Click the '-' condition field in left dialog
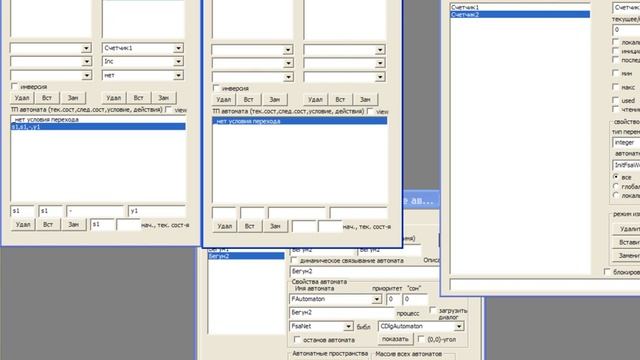640x360 pixels. point(96,211)
